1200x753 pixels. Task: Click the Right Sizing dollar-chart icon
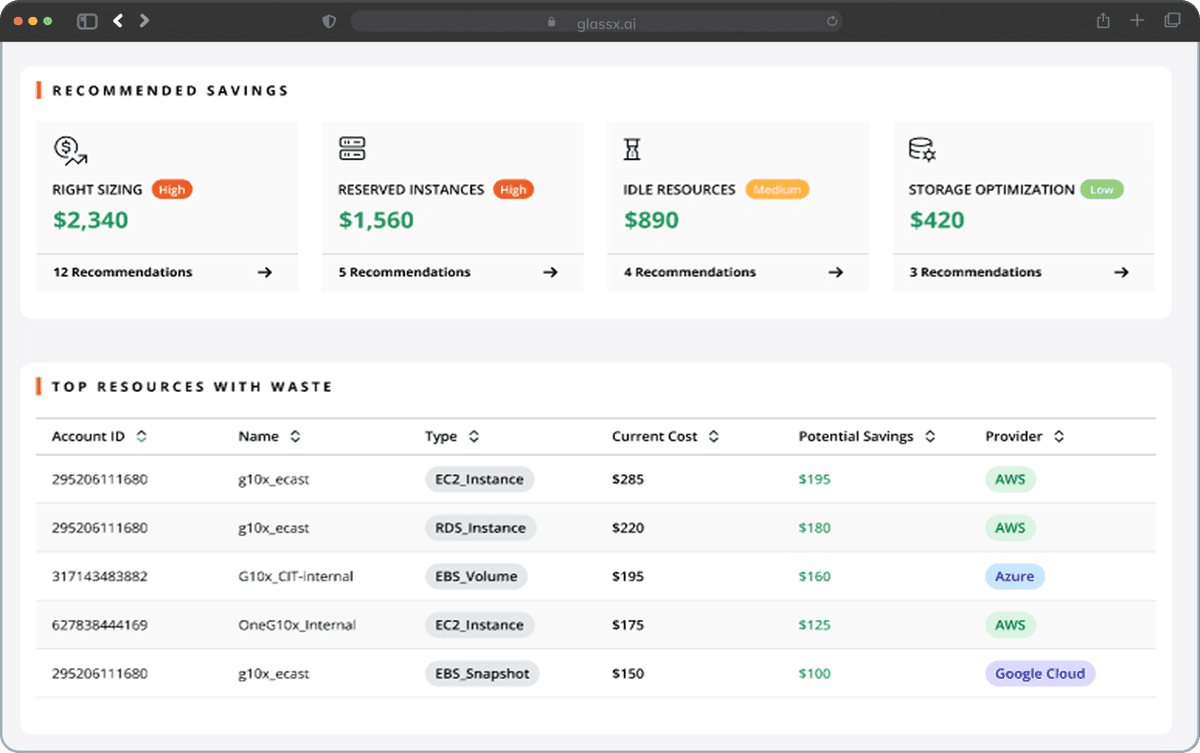point(70,150)
